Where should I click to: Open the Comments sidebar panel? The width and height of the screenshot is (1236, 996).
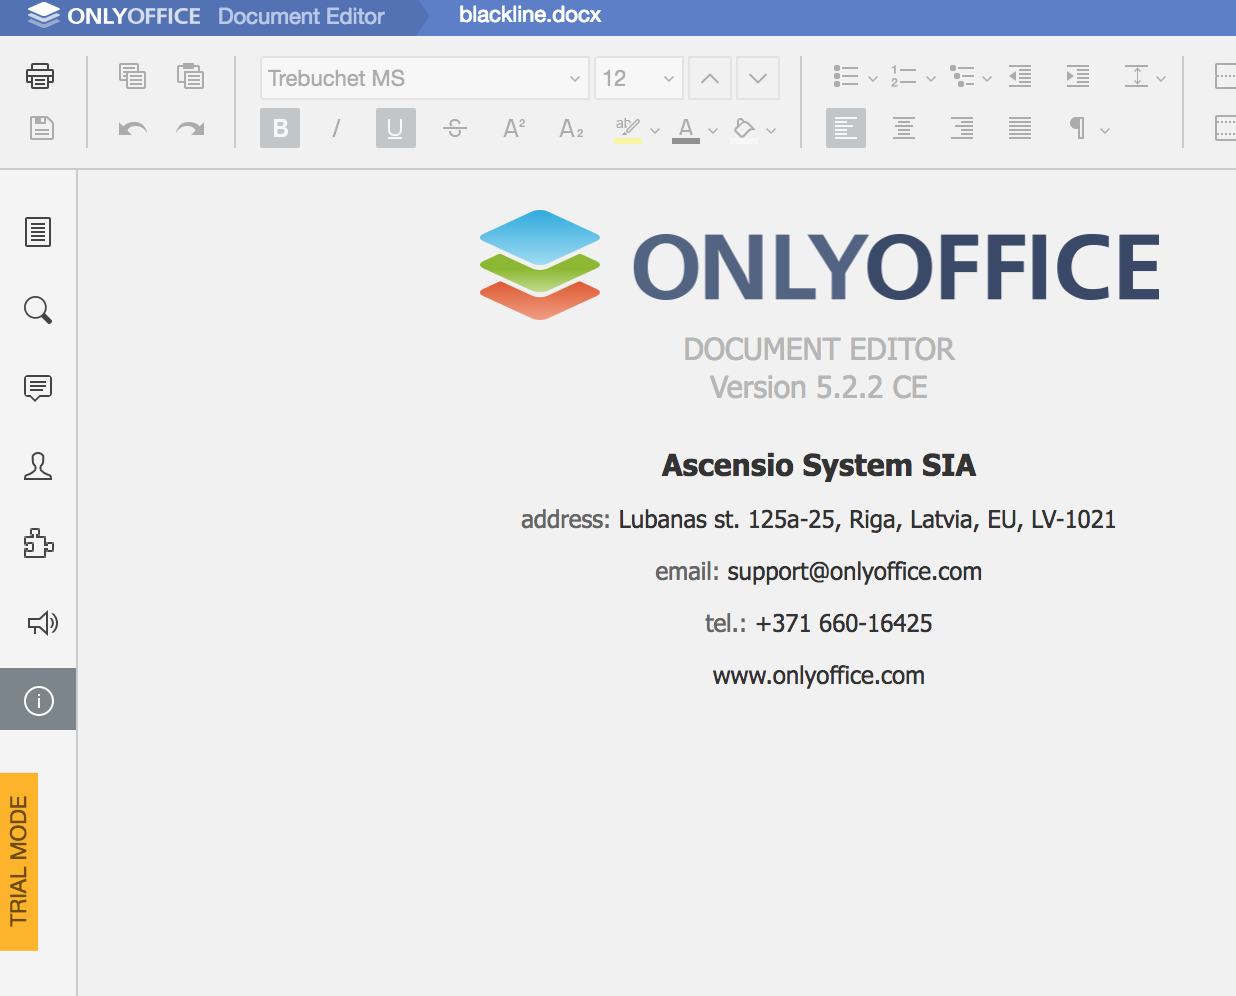pyautogui.click(x=38, y=388)
